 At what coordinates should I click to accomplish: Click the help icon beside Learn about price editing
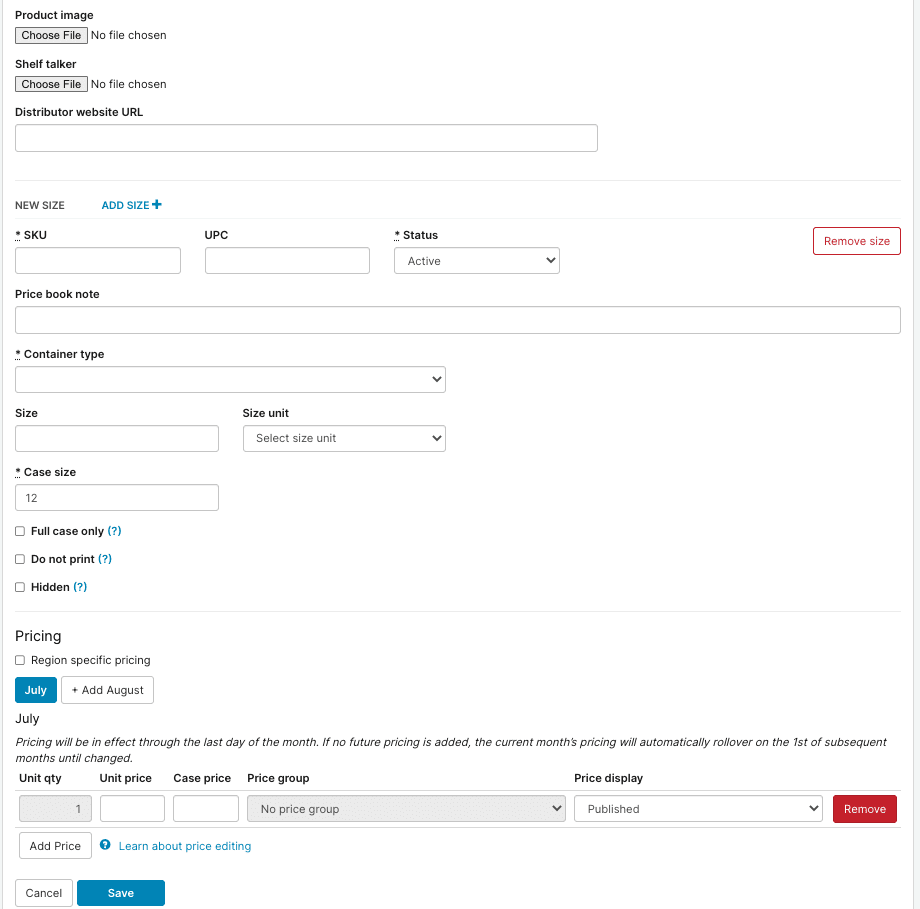click(x=105, y=845)
